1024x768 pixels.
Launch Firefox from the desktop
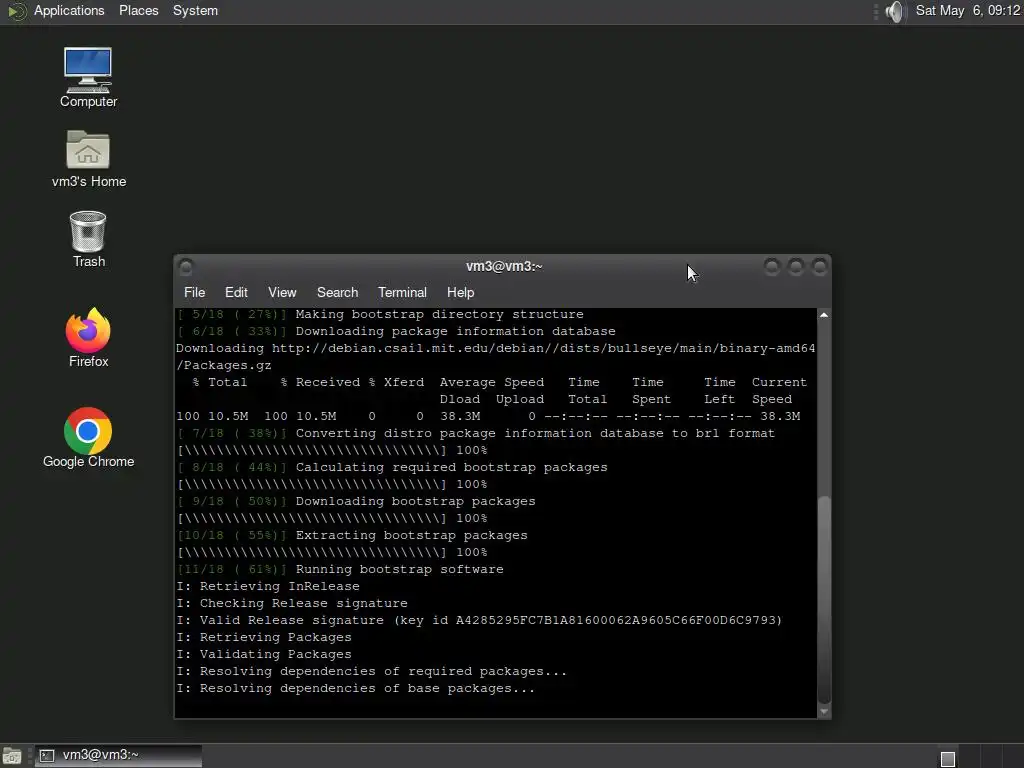pyautogui.click(x=88, y=338)
